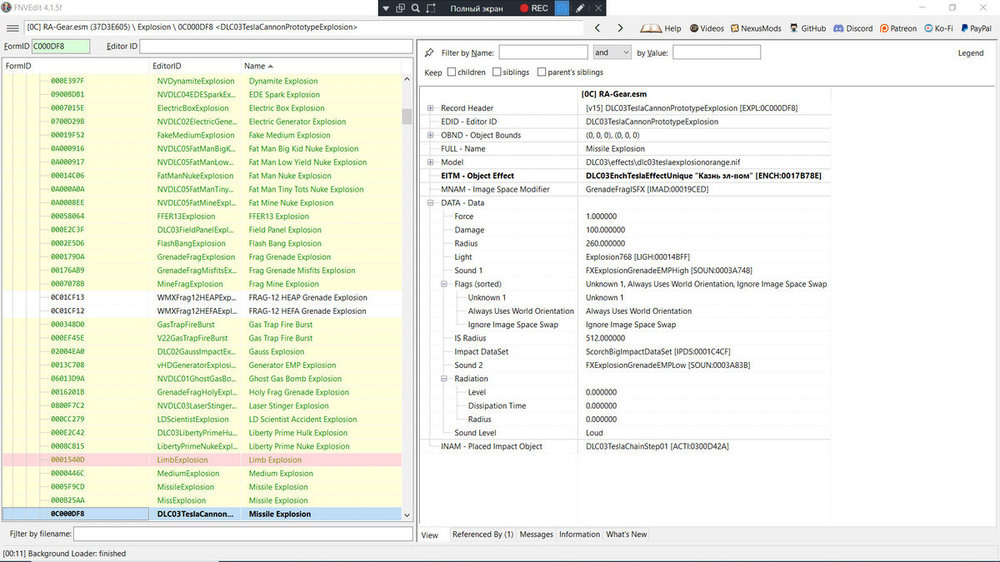
Task: Open the PayPal link
Action: pyautogui.click(x=976, y=28)
